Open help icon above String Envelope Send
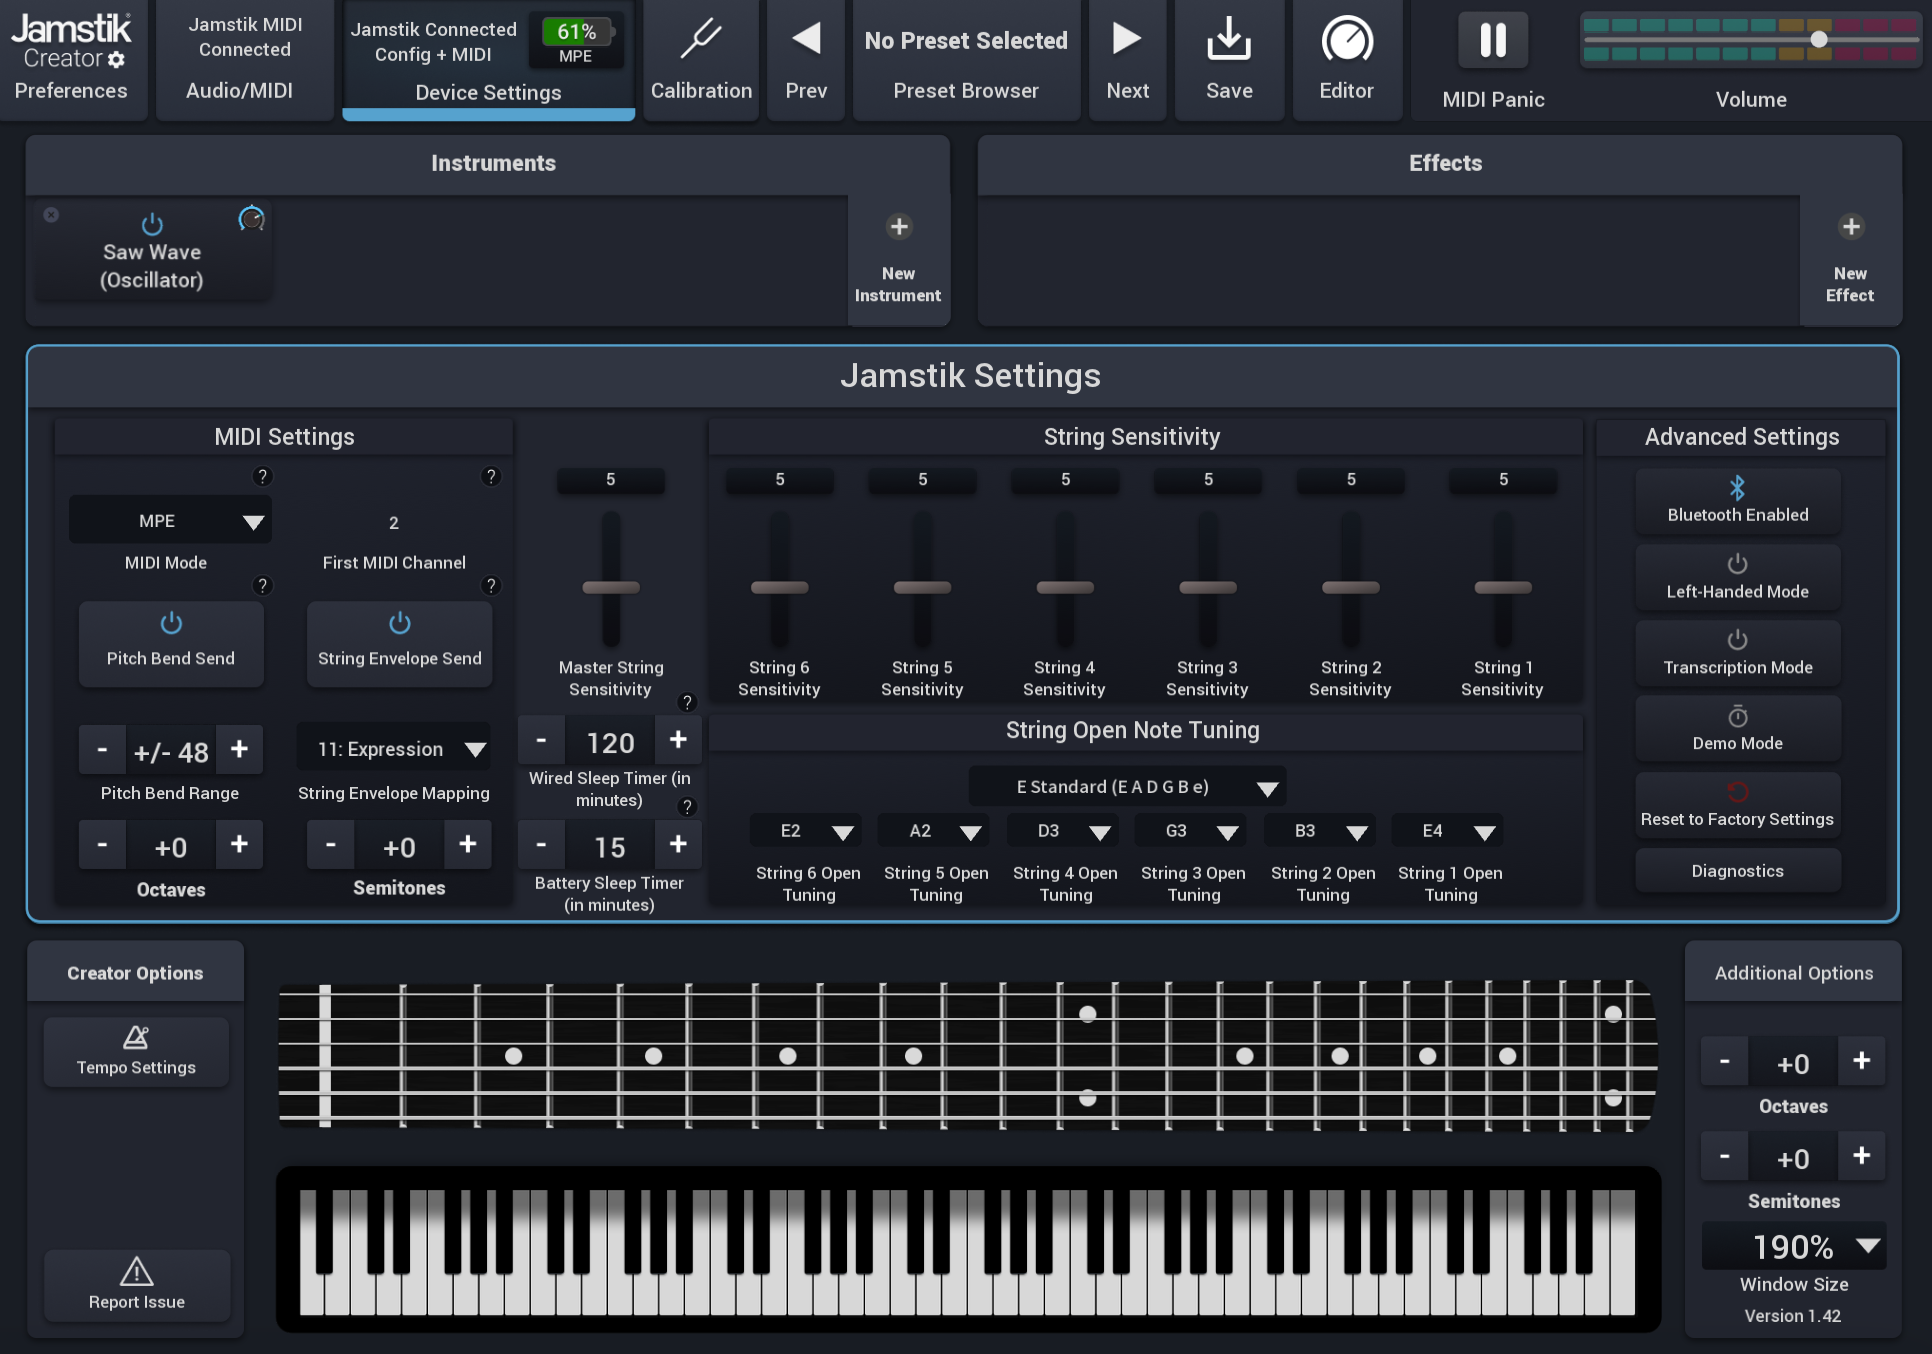Viewport: 1932px width, 1354px height. [490, 585]
